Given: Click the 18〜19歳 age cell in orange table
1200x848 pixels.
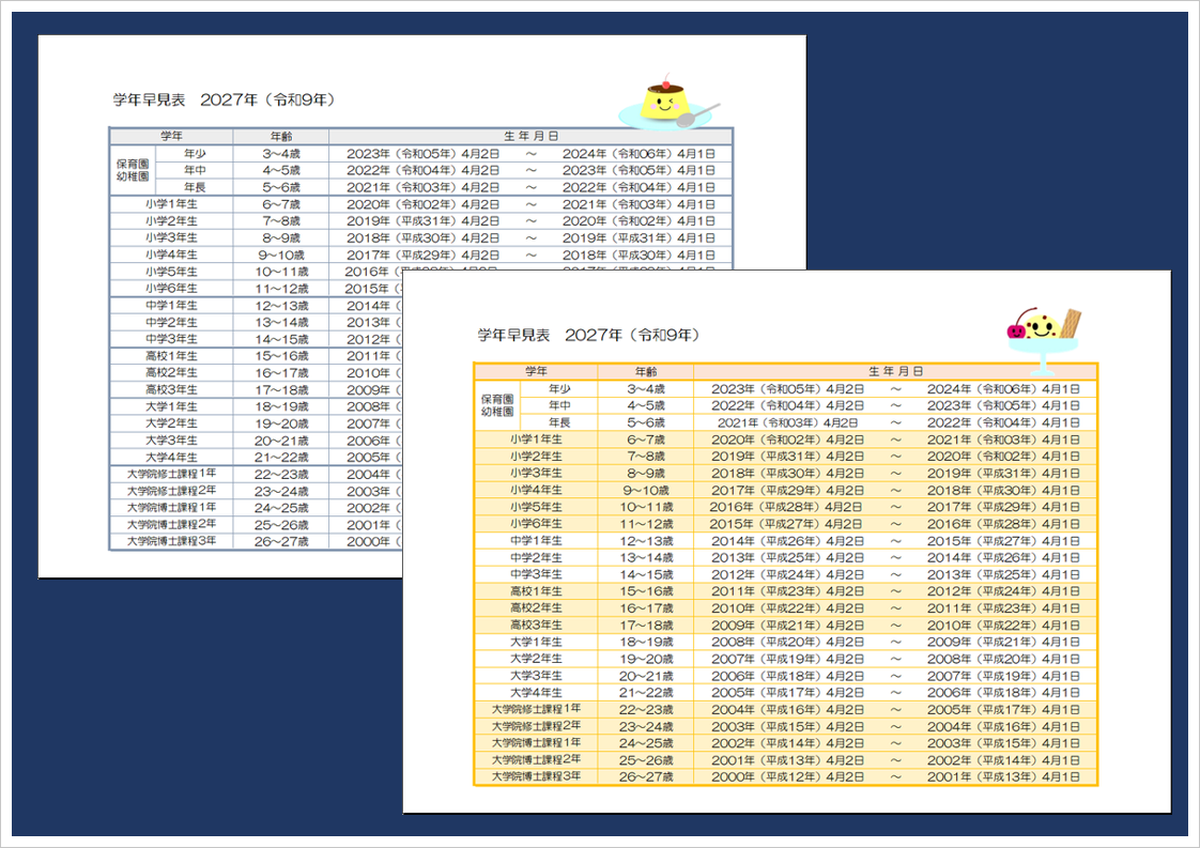Looking at the screenshot, I should click(x=646, y=642).
